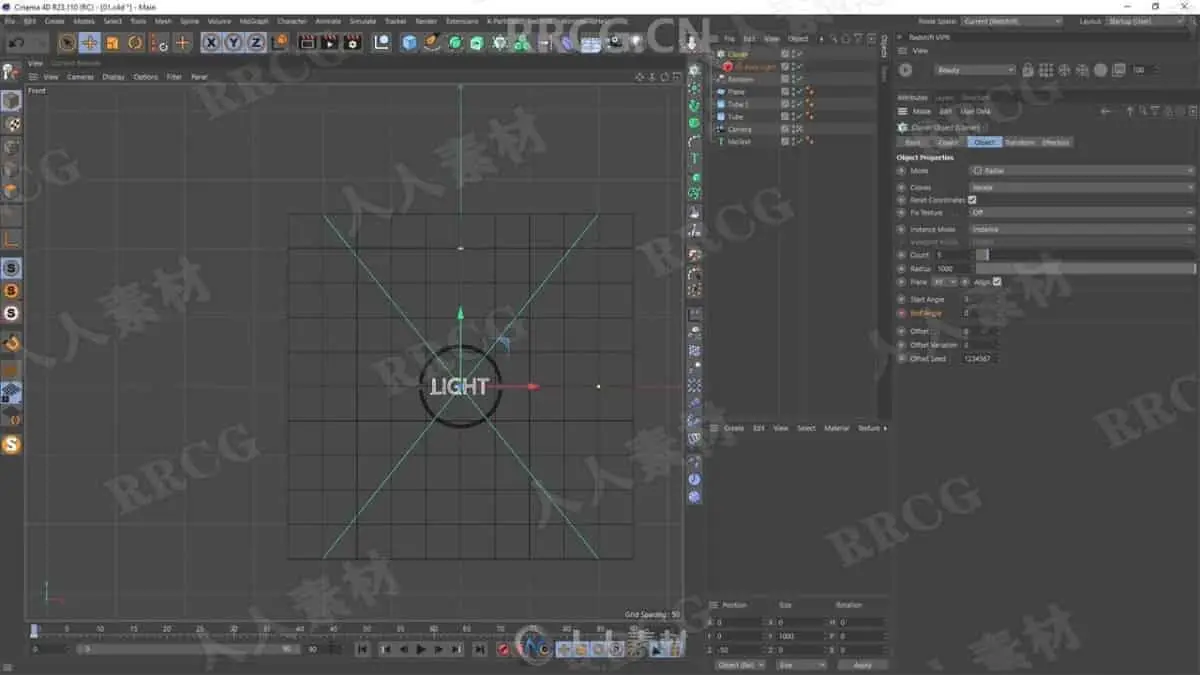Toggle the Y axis lock

(233, 42)
